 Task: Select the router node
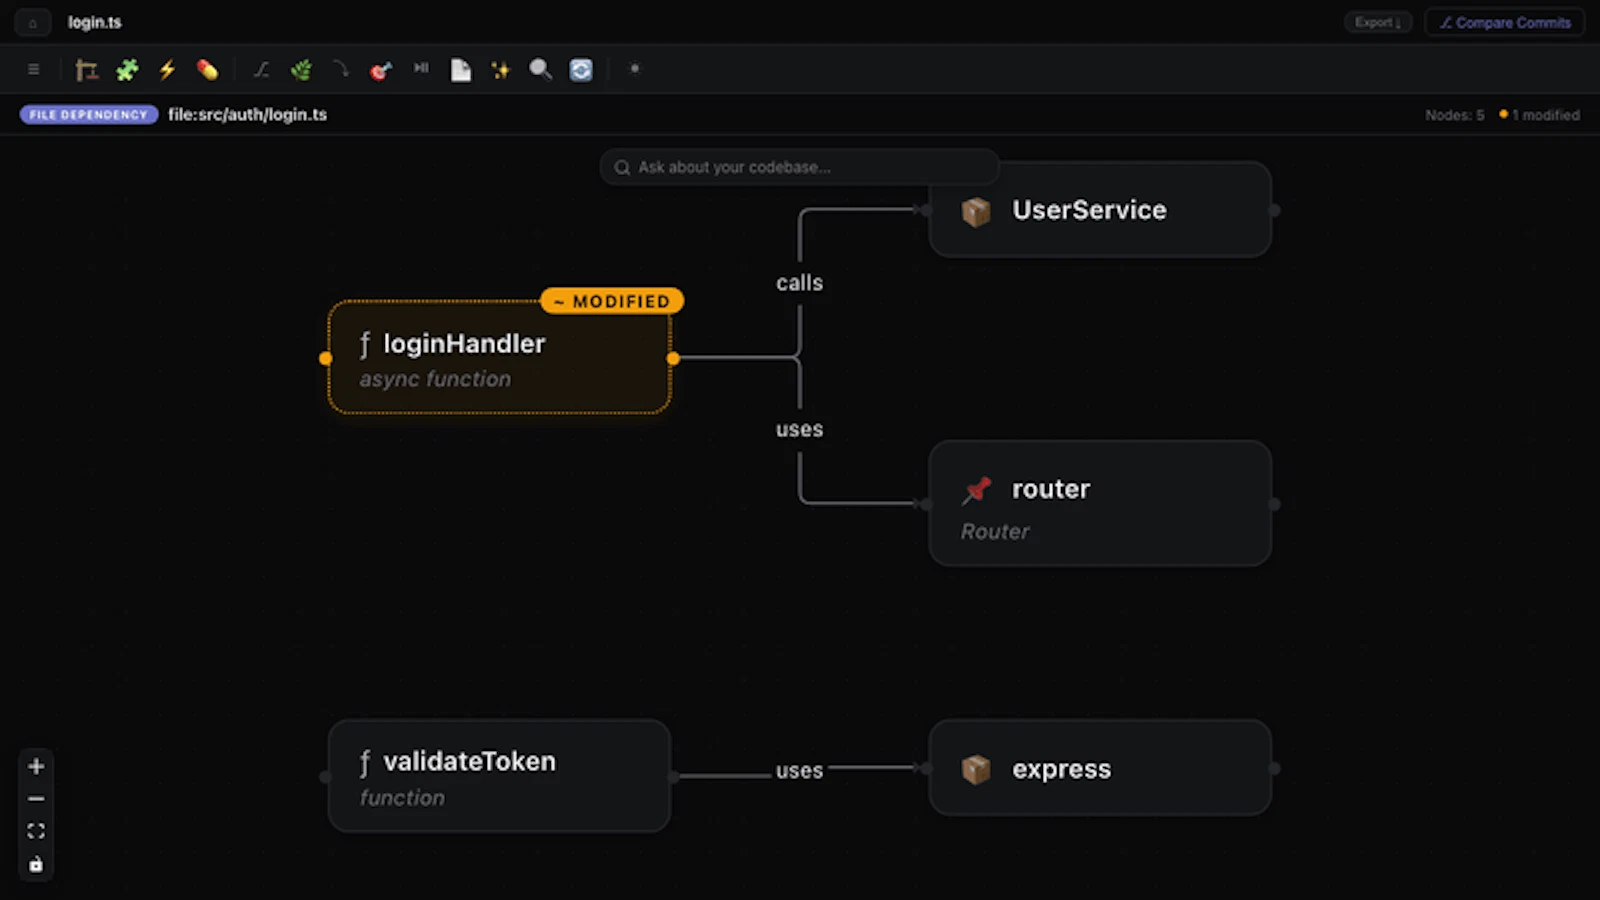[x=1100, y=504]
